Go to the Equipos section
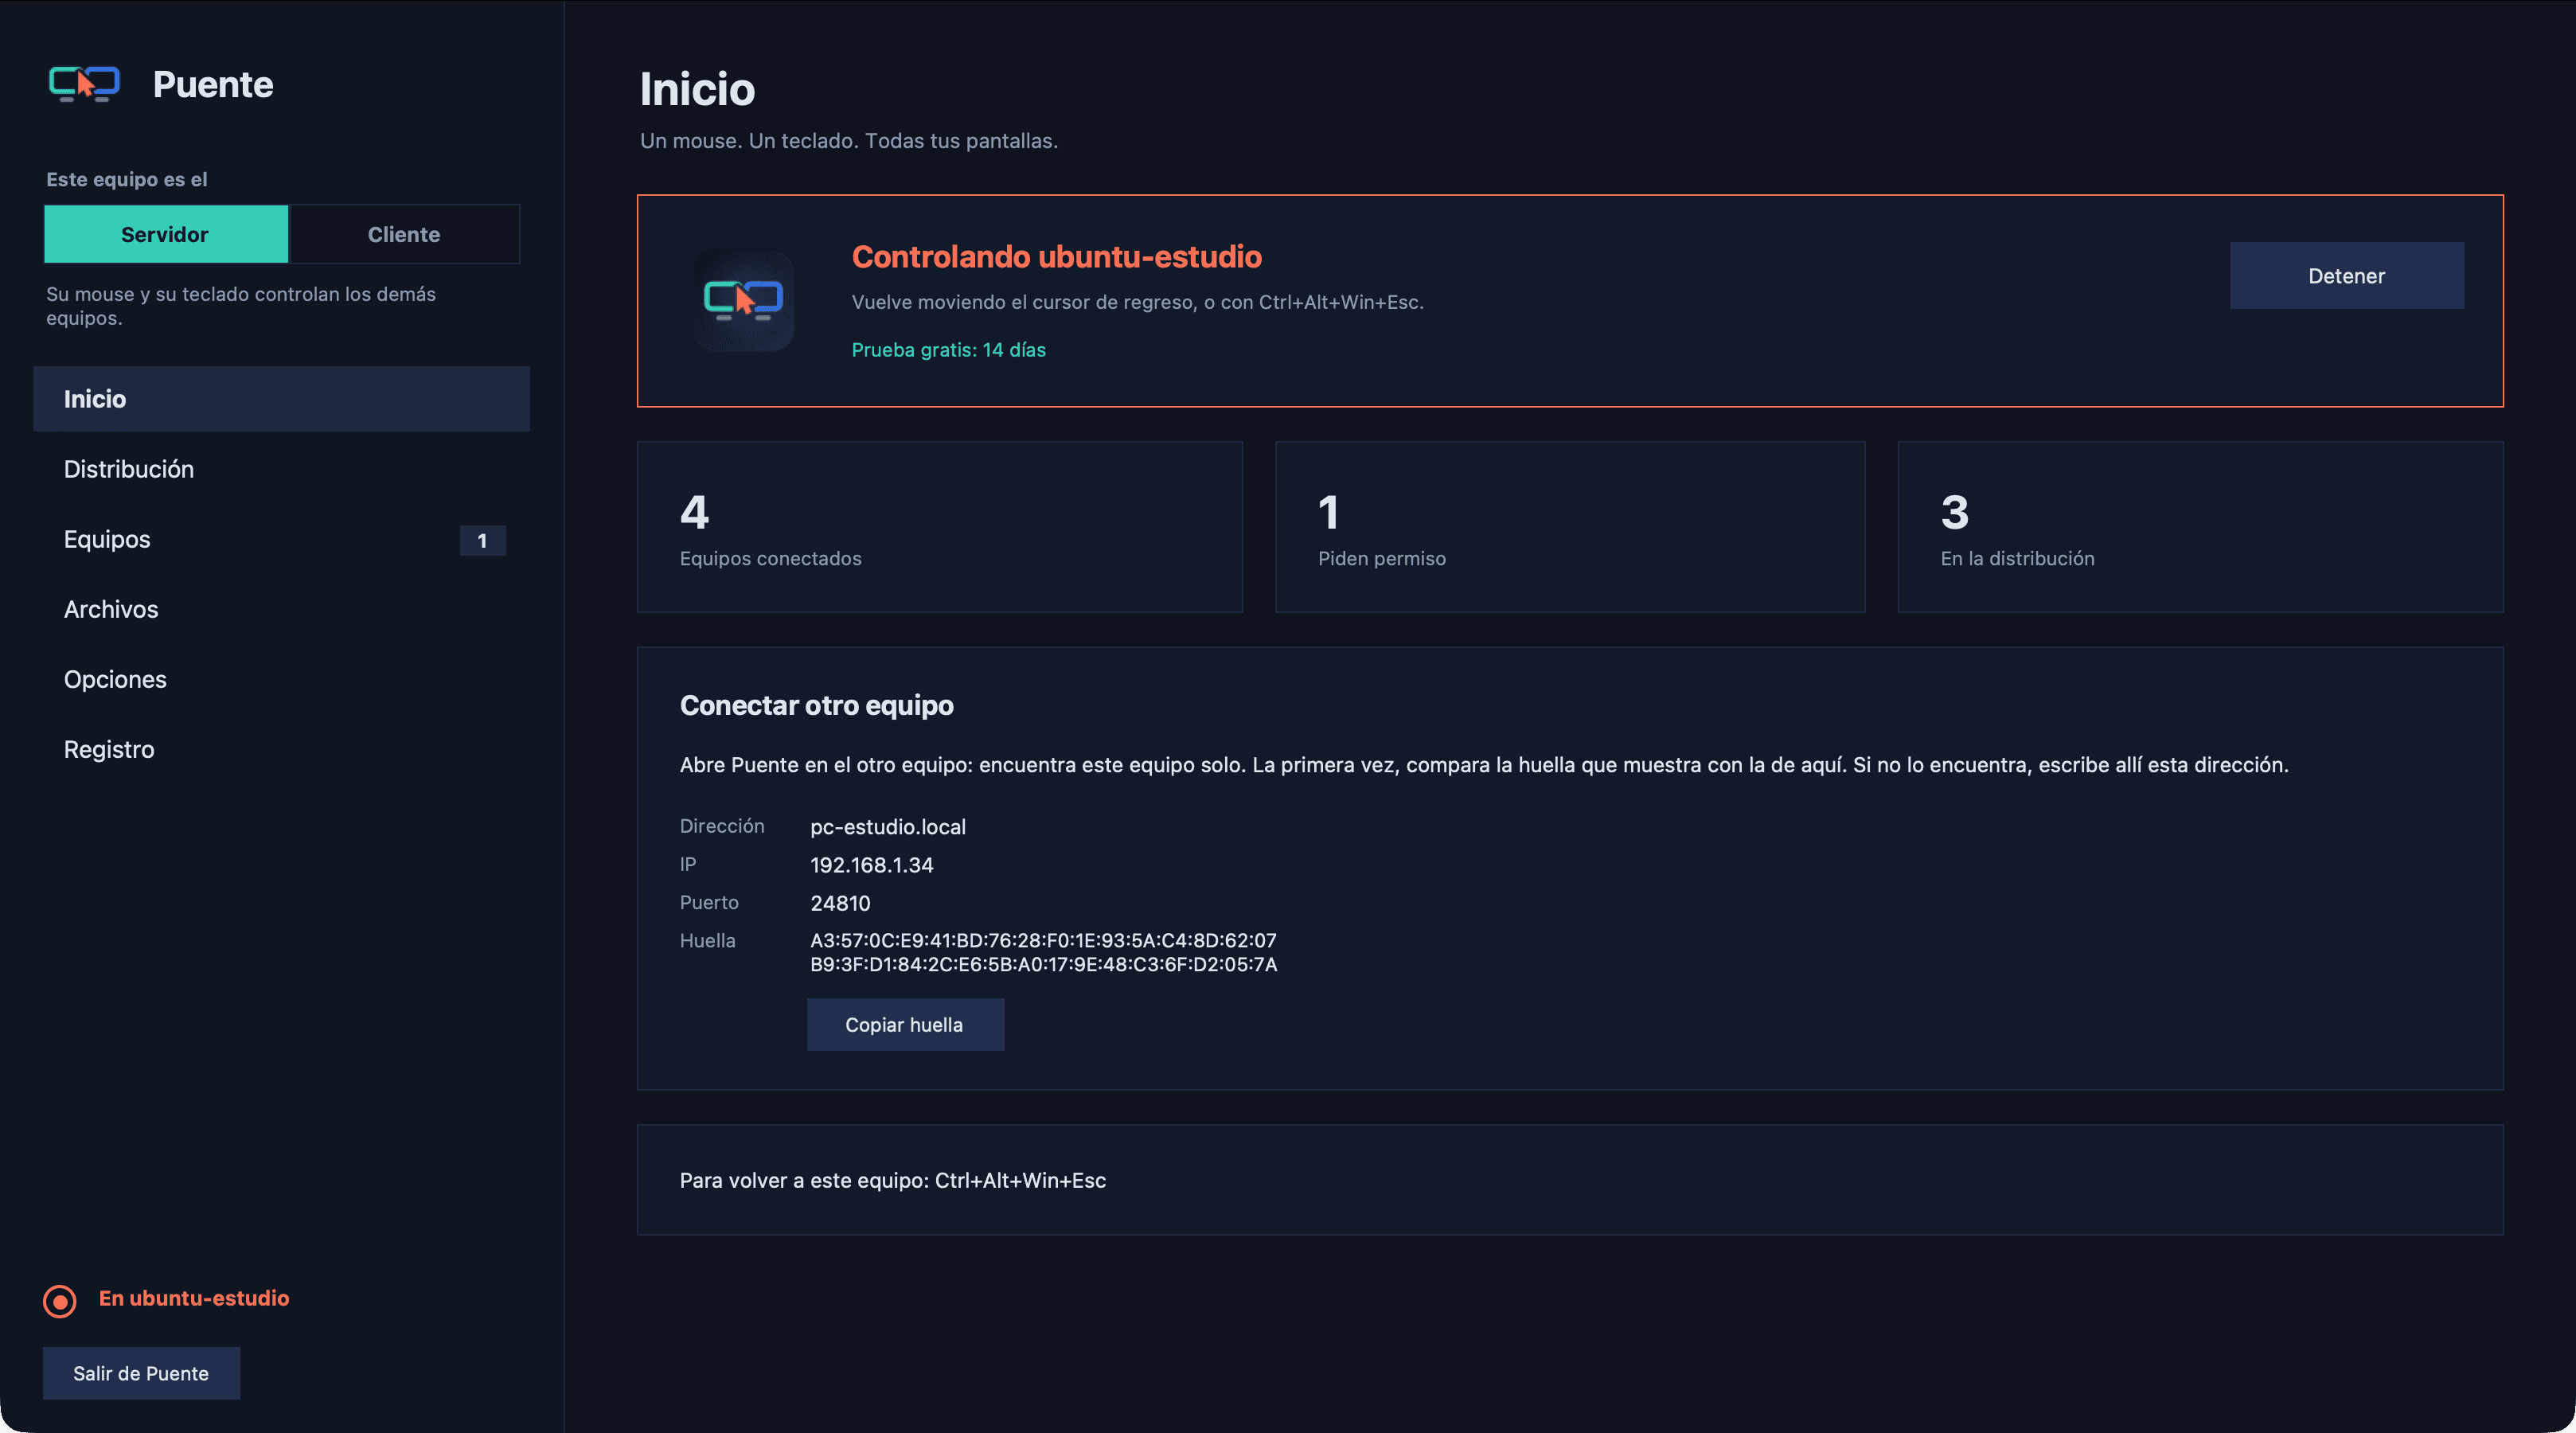Viewport: 2576px width, 1433px height. point(282,539)
